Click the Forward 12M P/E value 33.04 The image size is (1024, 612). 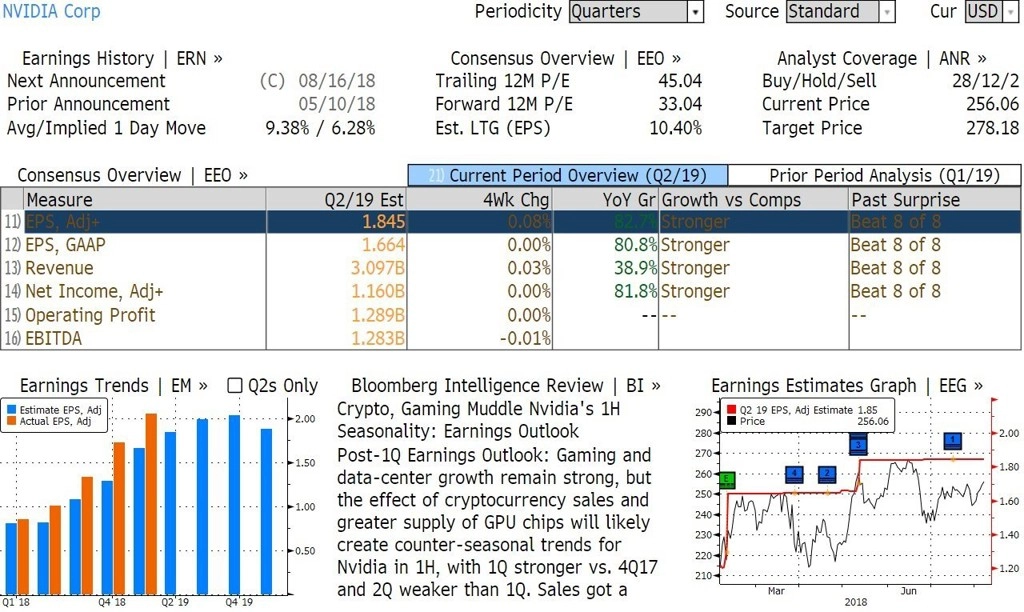(x=680, y=105)
